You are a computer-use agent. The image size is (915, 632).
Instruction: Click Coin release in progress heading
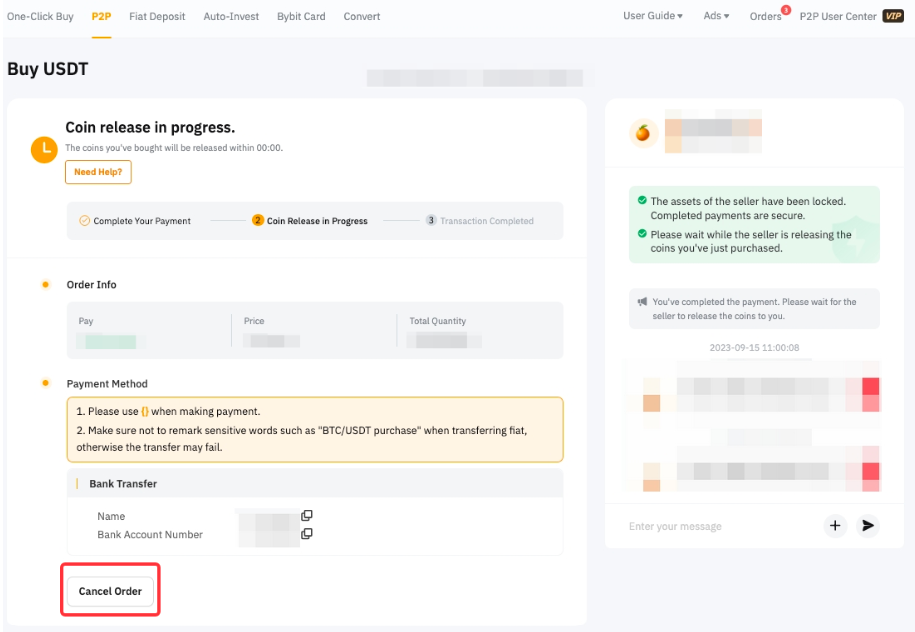coord(150,127)
